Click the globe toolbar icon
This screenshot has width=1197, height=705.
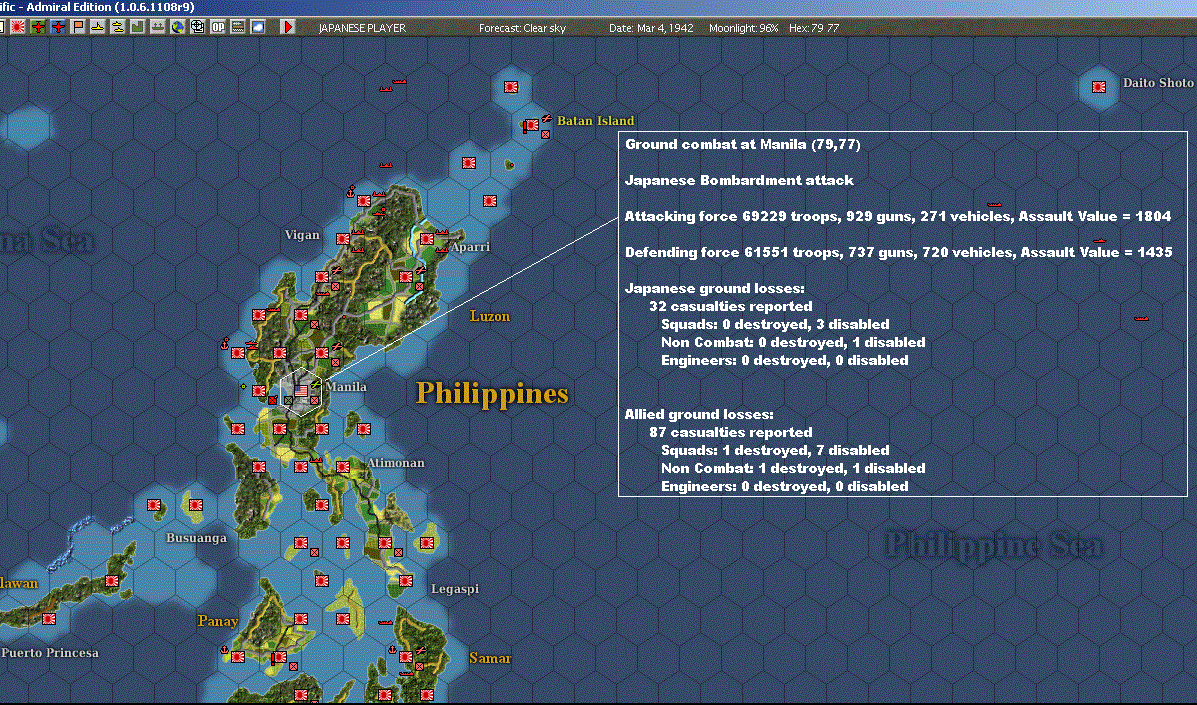click(177, 27)
